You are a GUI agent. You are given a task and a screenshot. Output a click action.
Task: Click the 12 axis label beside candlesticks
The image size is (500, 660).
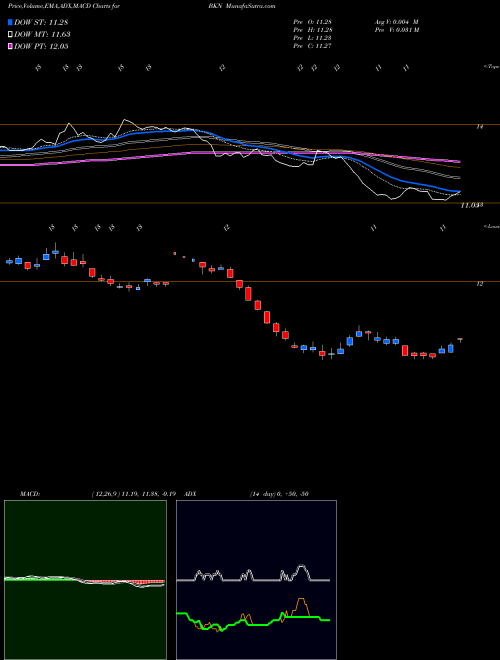pos(479,284)
